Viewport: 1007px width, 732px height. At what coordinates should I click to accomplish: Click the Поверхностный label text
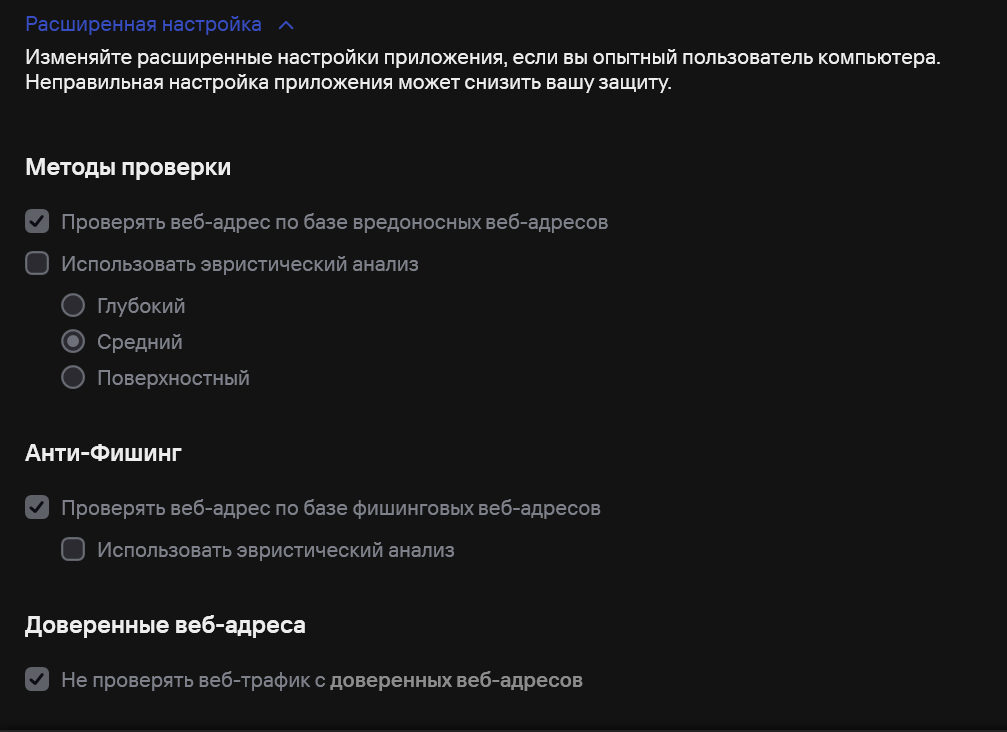[x=173, y=378]
